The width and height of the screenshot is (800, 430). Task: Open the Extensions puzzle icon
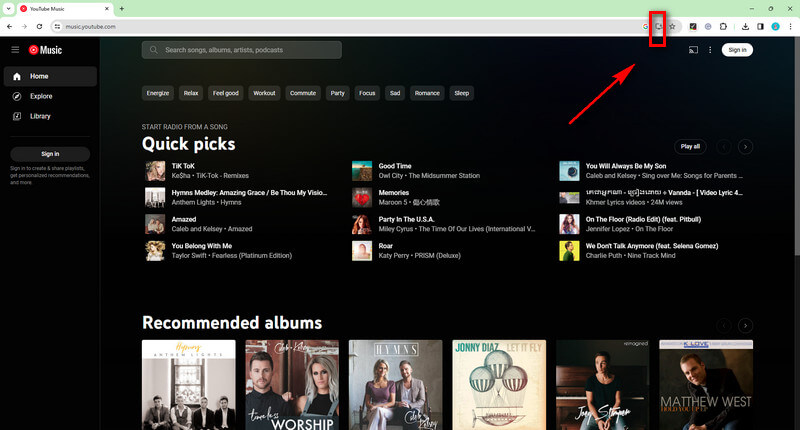point(723,27)
